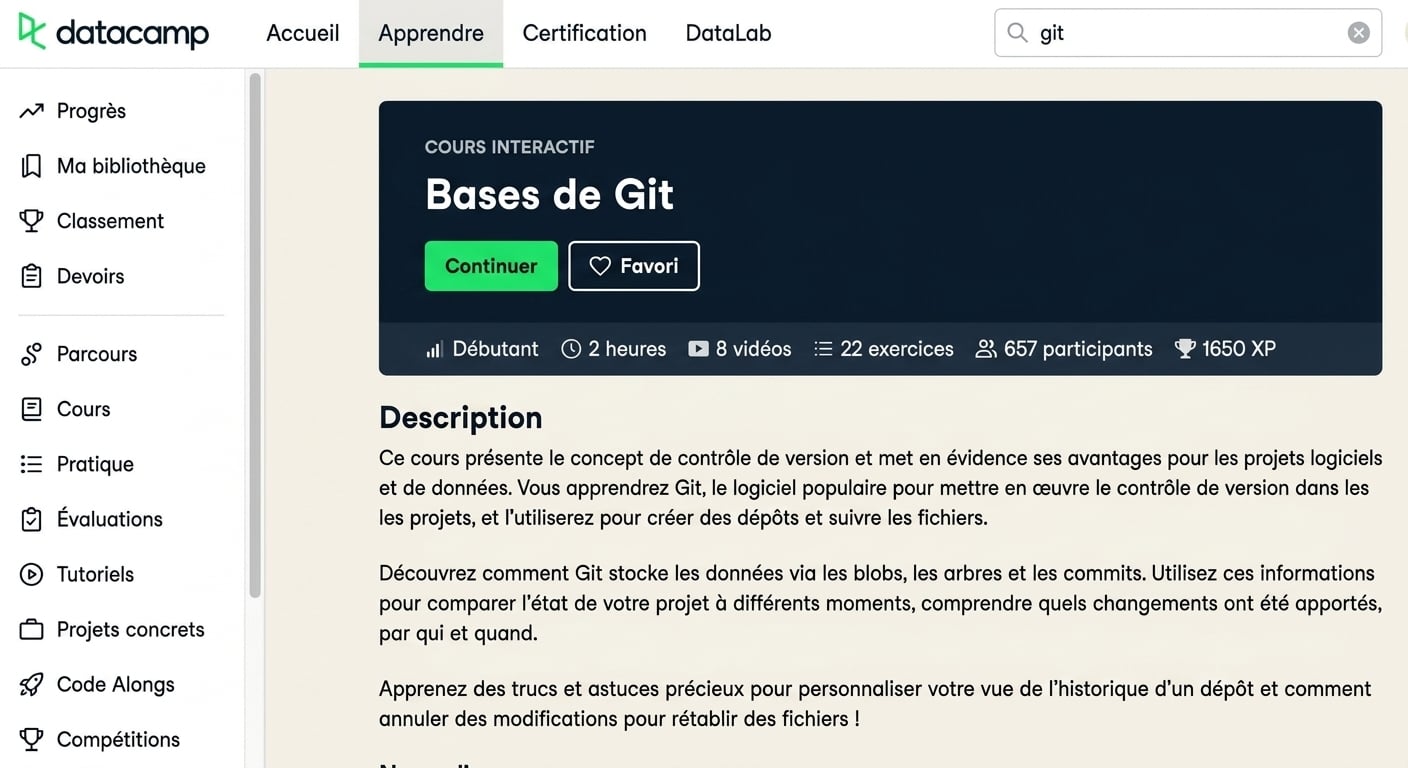This screenshot has width=1408, height=768.
Task: Click the COURS INTERACTIF label
Action: click(x=510, y=147)
